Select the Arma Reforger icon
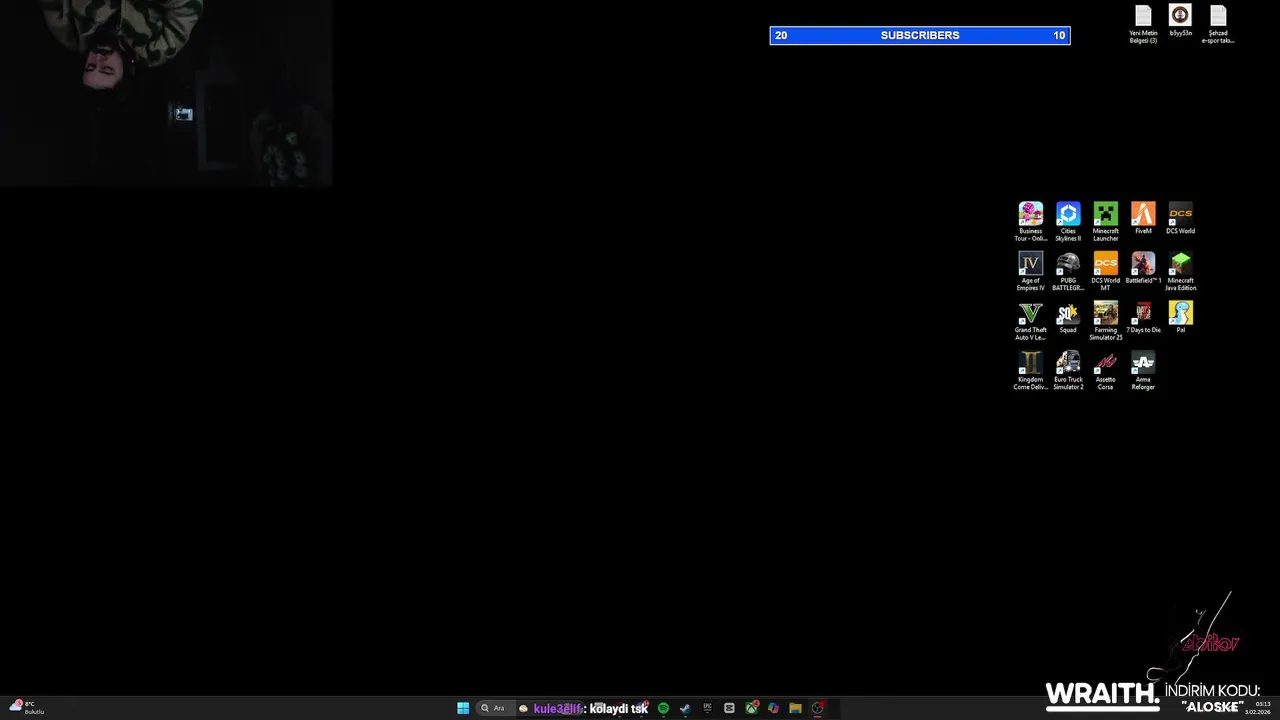Image resolution: width=1280 pixels, height=720 pixels. coord(1143,371)
